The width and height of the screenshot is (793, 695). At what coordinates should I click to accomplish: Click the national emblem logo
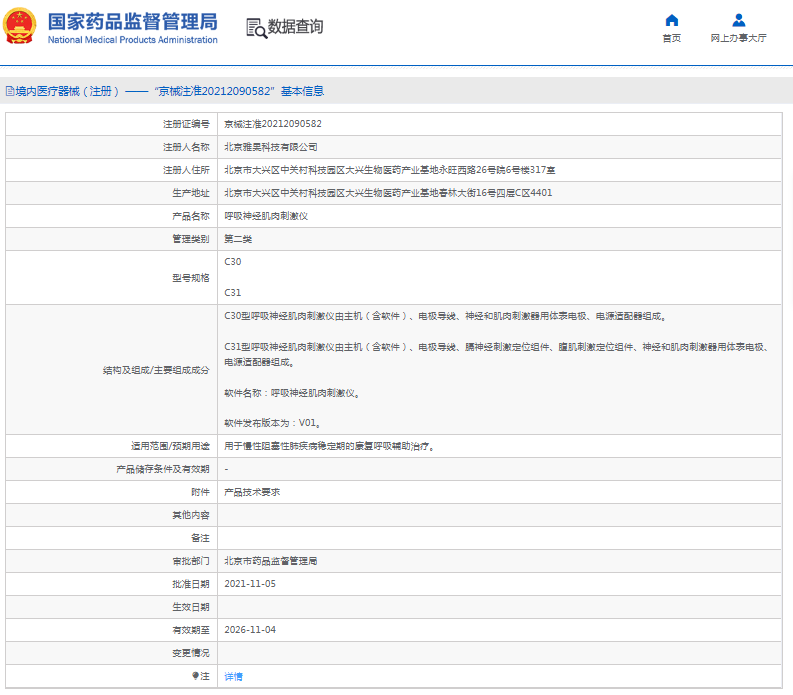pos(22,28)
